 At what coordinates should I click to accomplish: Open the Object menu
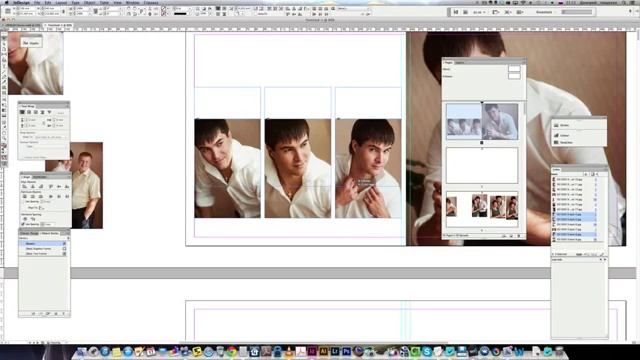pos(89,2)
